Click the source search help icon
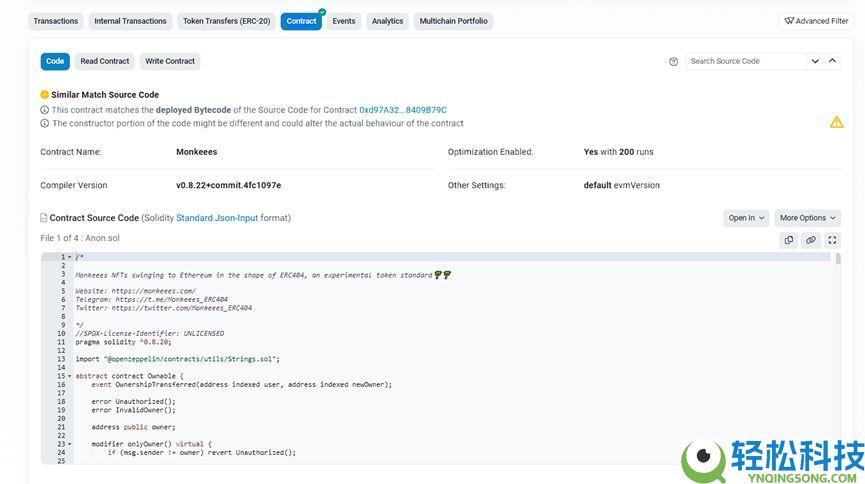 click(674, 61)
